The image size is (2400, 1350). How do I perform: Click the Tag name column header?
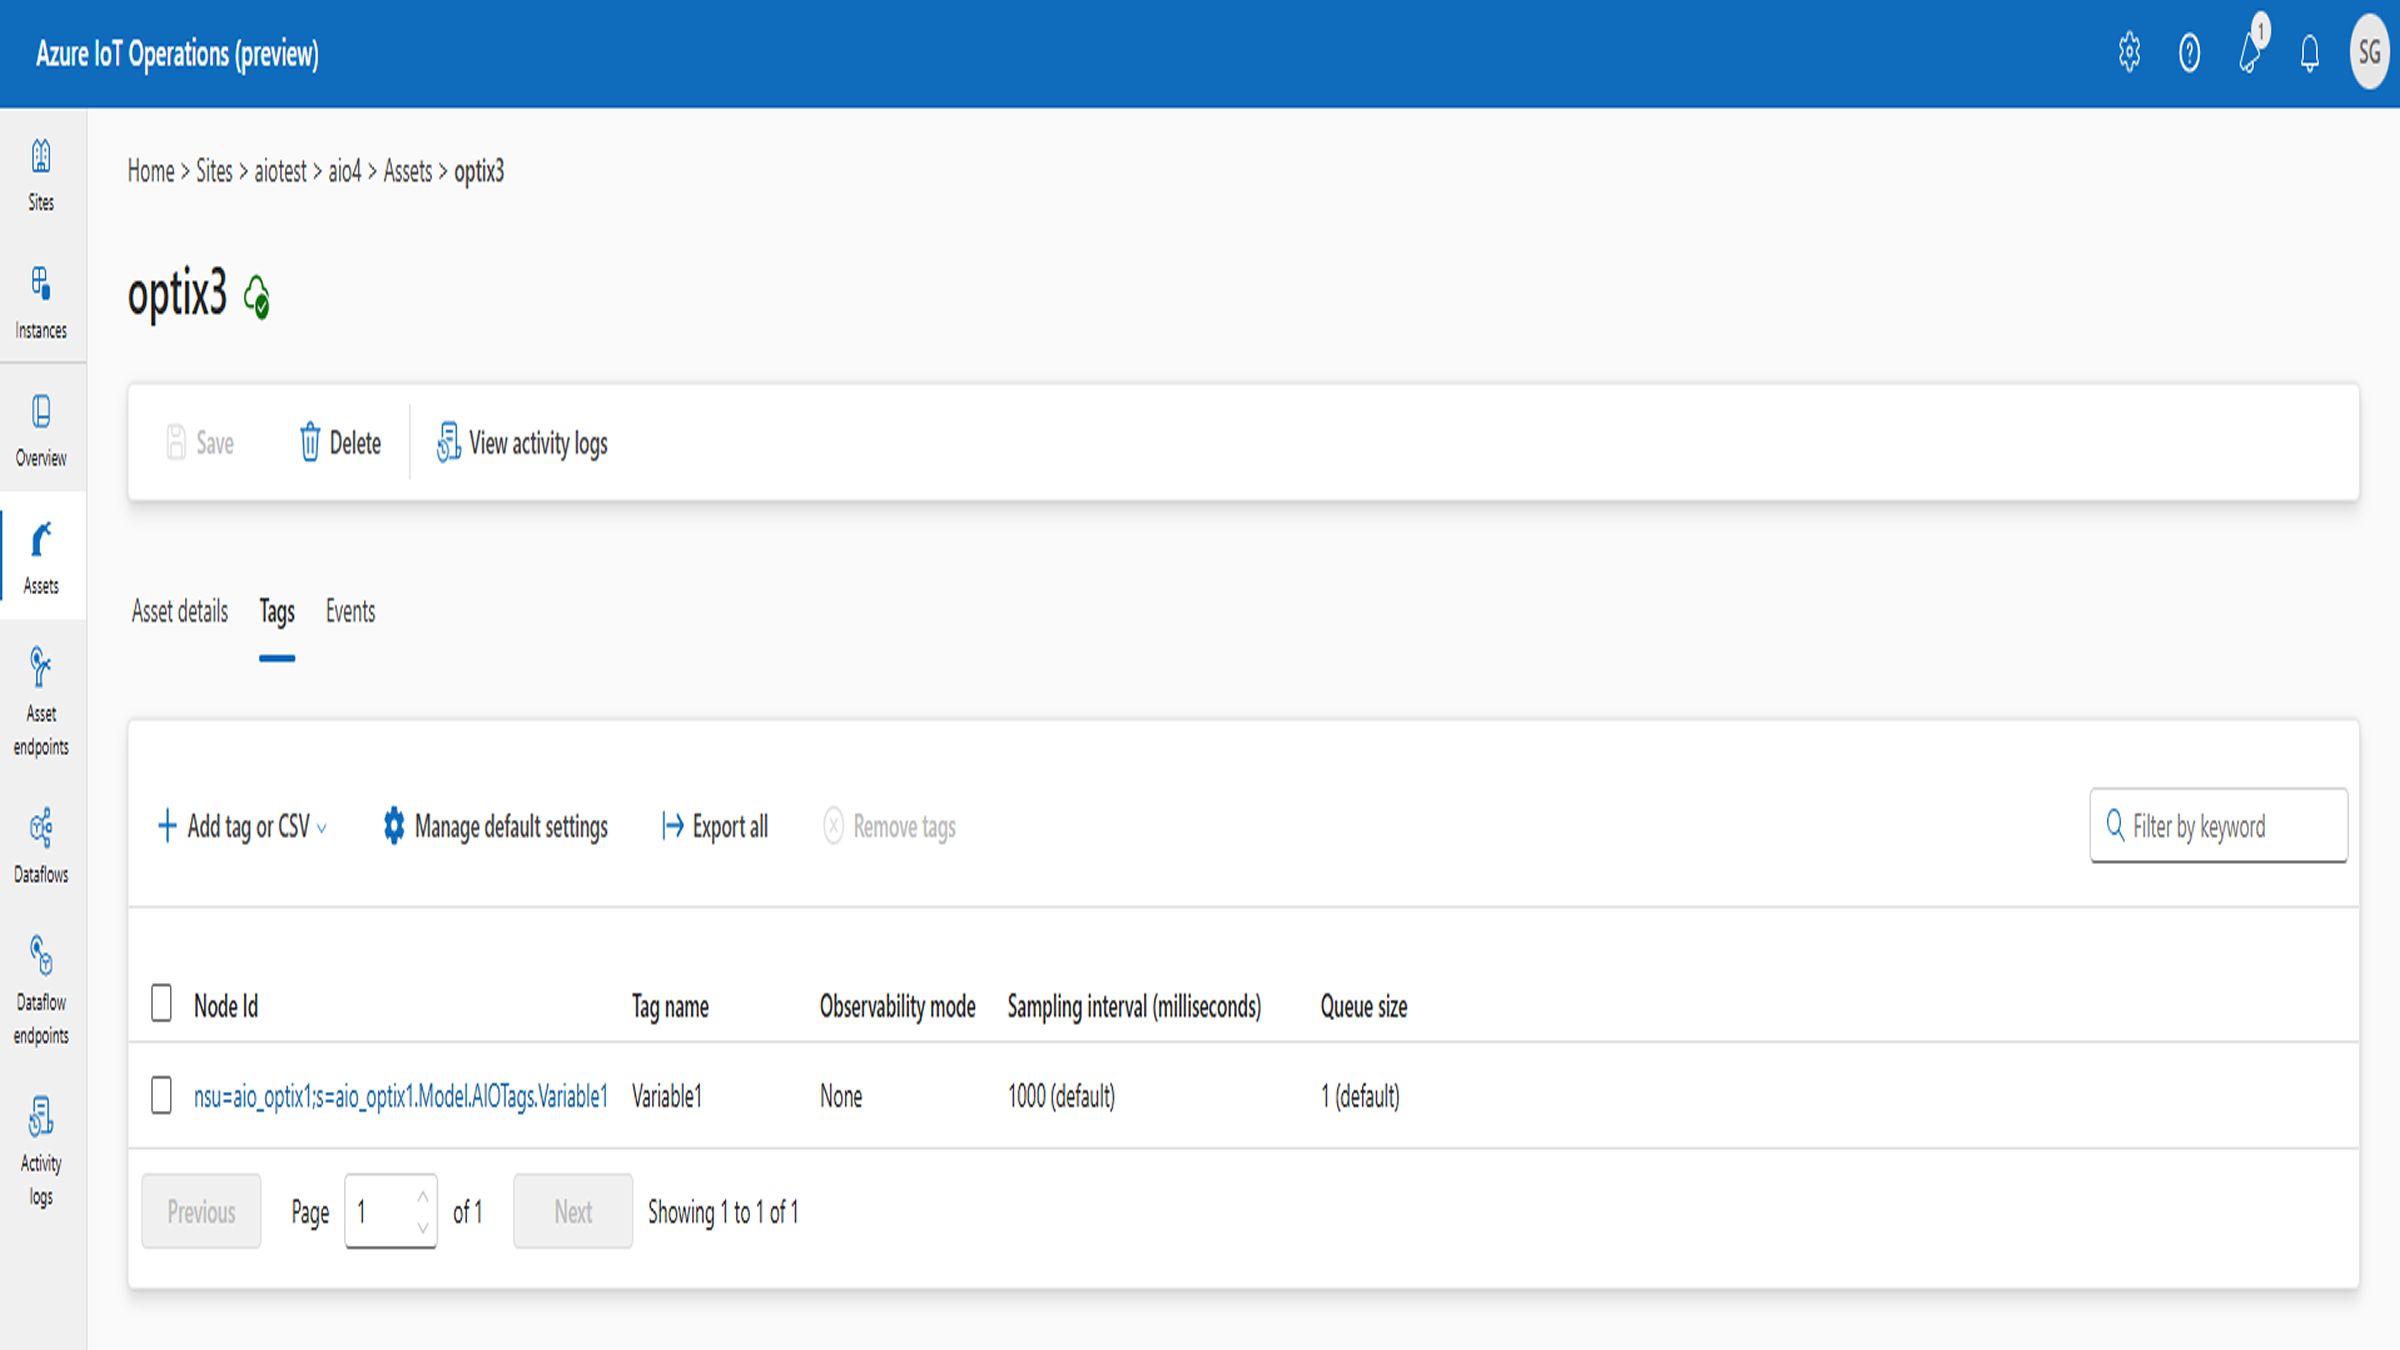(x=670, y=1006)
